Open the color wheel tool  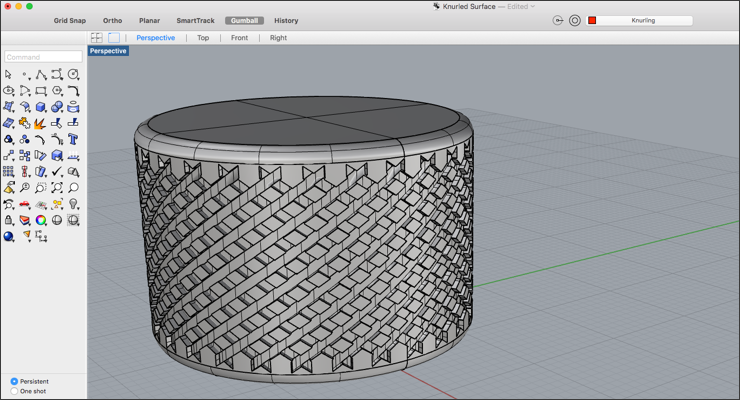point(41,220)
